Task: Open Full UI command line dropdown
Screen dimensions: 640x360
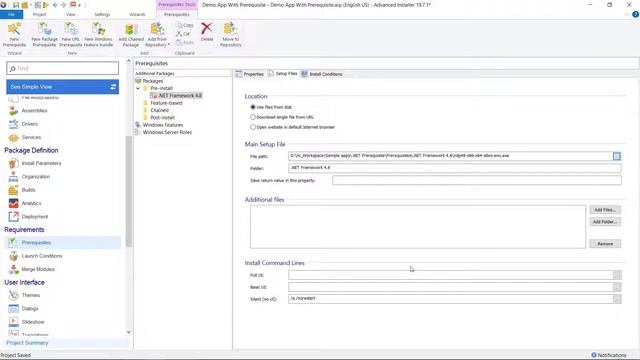Action: pyautogui.click(x=617, y=275)
